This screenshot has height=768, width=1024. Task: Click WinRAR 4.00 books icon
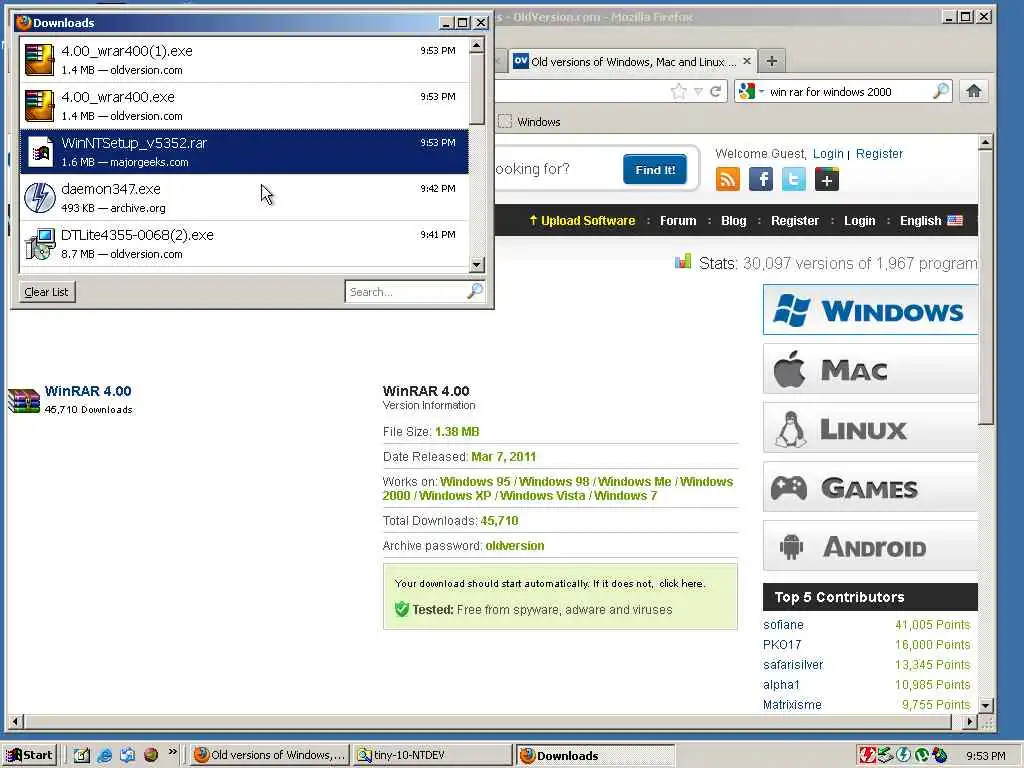tap(24, 400)
